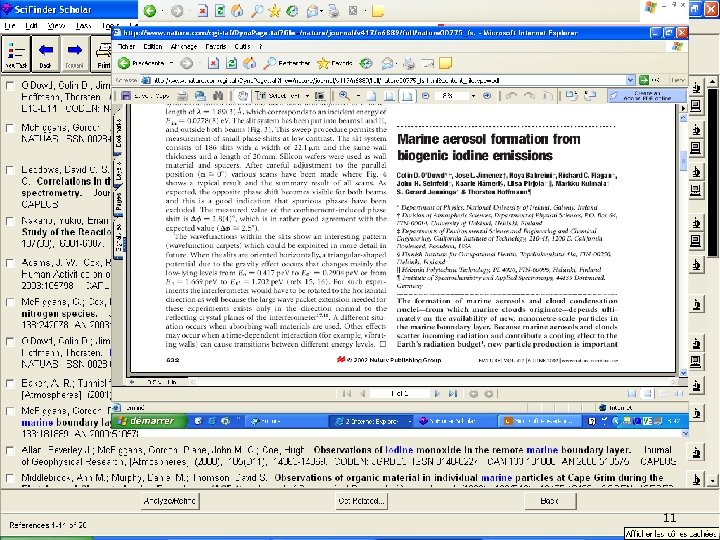Click the démarrer Start button
Image resolution: width=720 pixels, height=540 pixels.
149,421
